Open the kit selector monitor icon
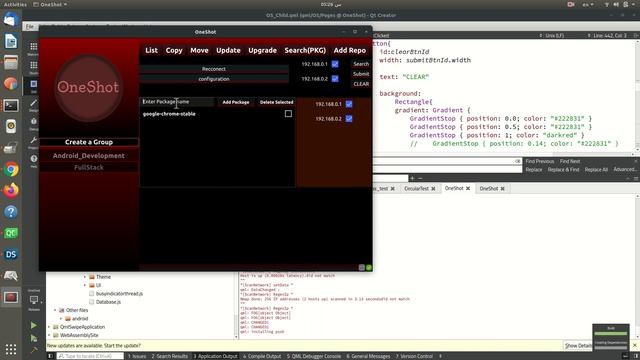Viewport: 640px width, 360px height. pyautogui.click(x=34, y=301)
